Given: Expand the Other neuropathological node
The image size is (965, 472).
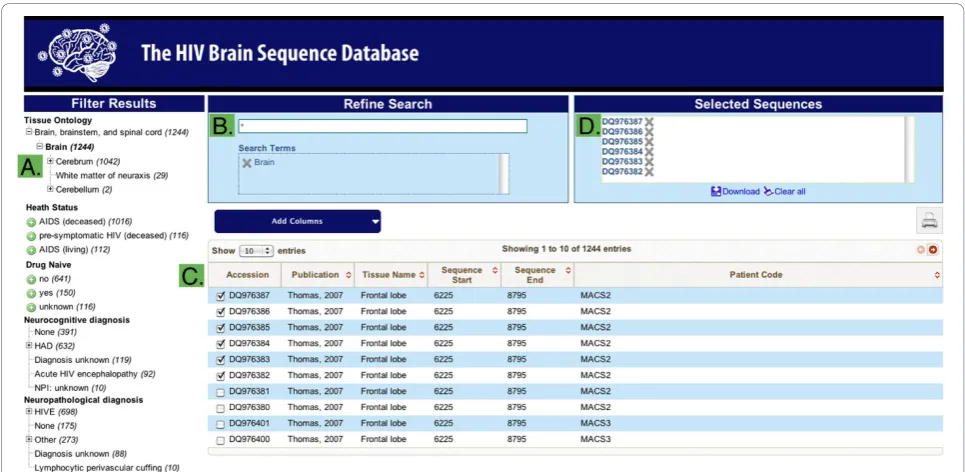Looking at the screenshot, I should tap(29, 439).
